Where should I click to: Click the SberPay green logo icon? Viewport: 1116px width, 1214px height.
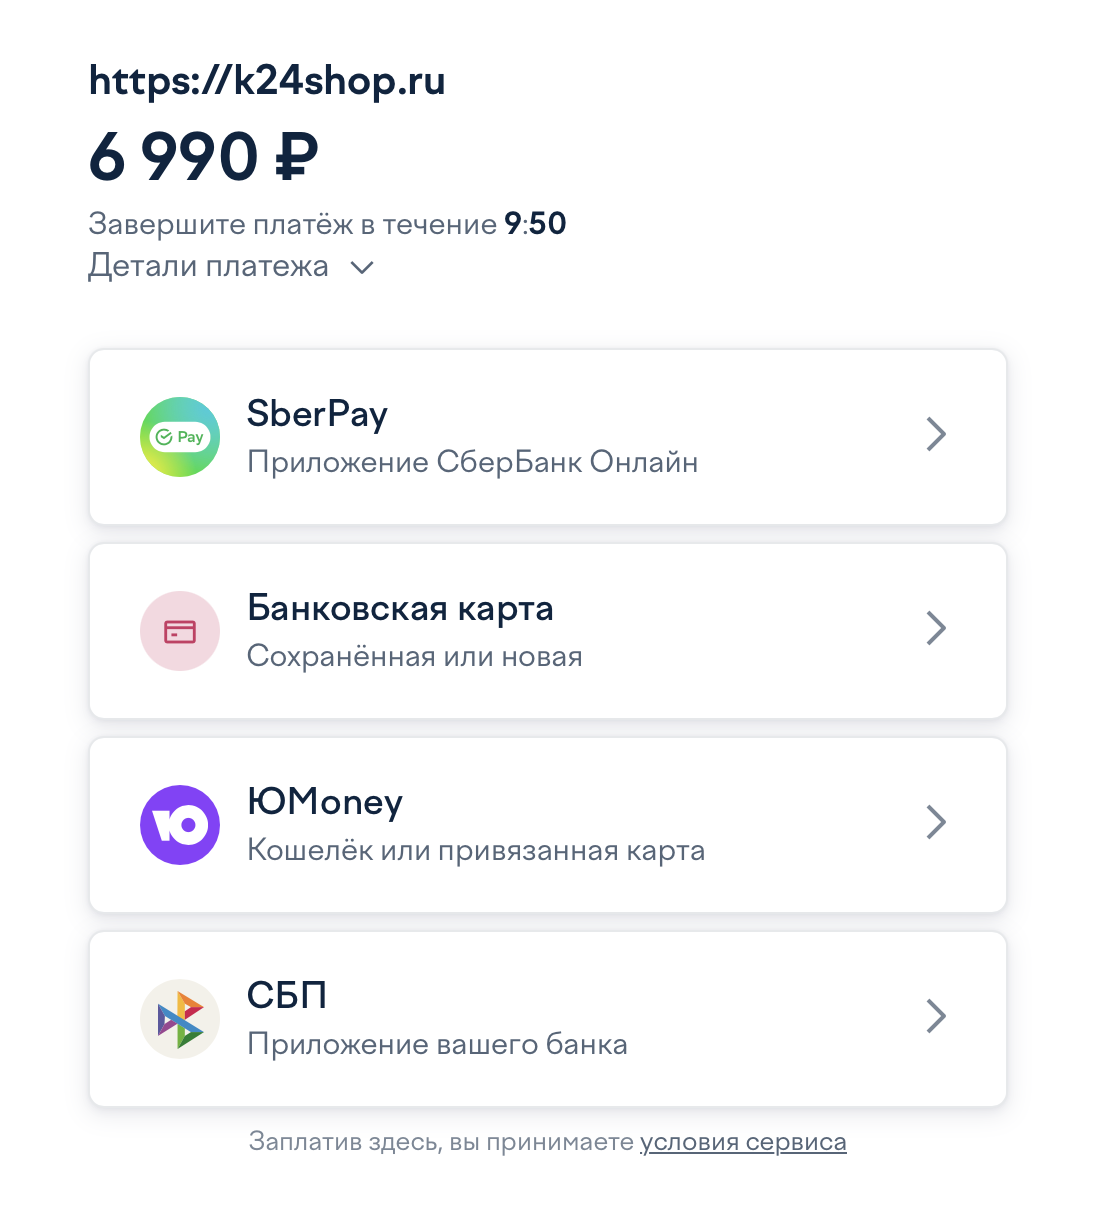click(x=180, y=437)
